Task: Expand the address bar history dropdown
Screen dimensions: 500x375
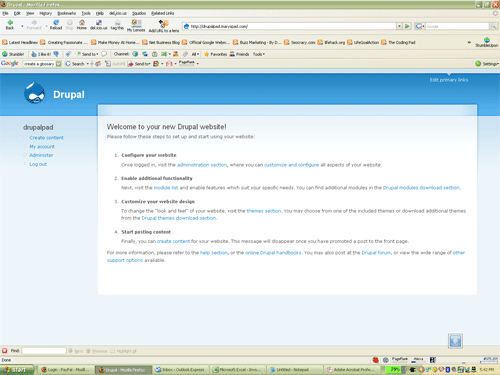Action: click(399, 26)
